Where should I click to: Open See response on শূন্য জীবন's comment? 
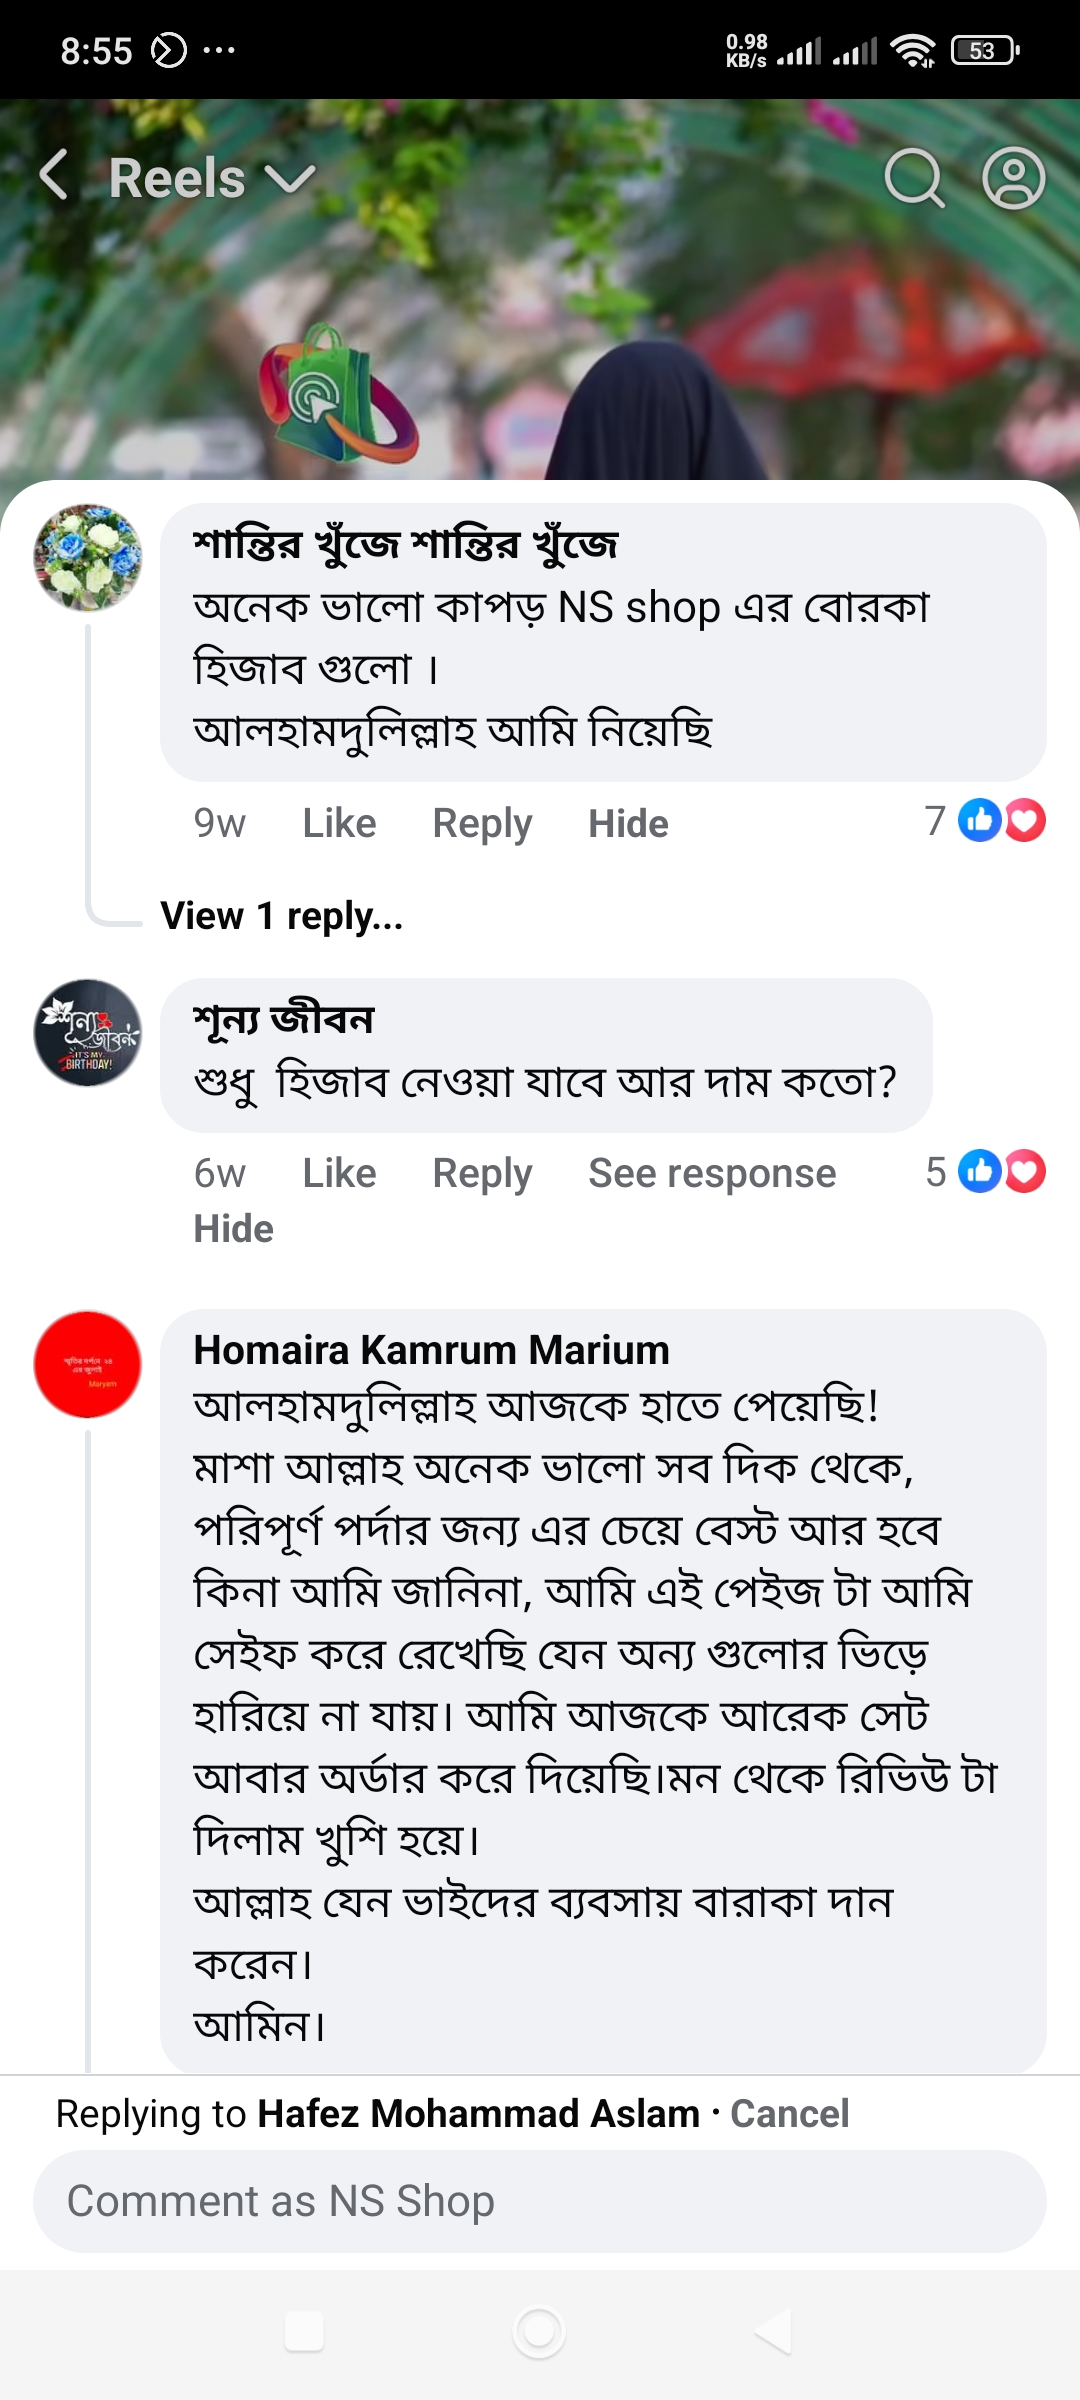[x=711, y=1172]
